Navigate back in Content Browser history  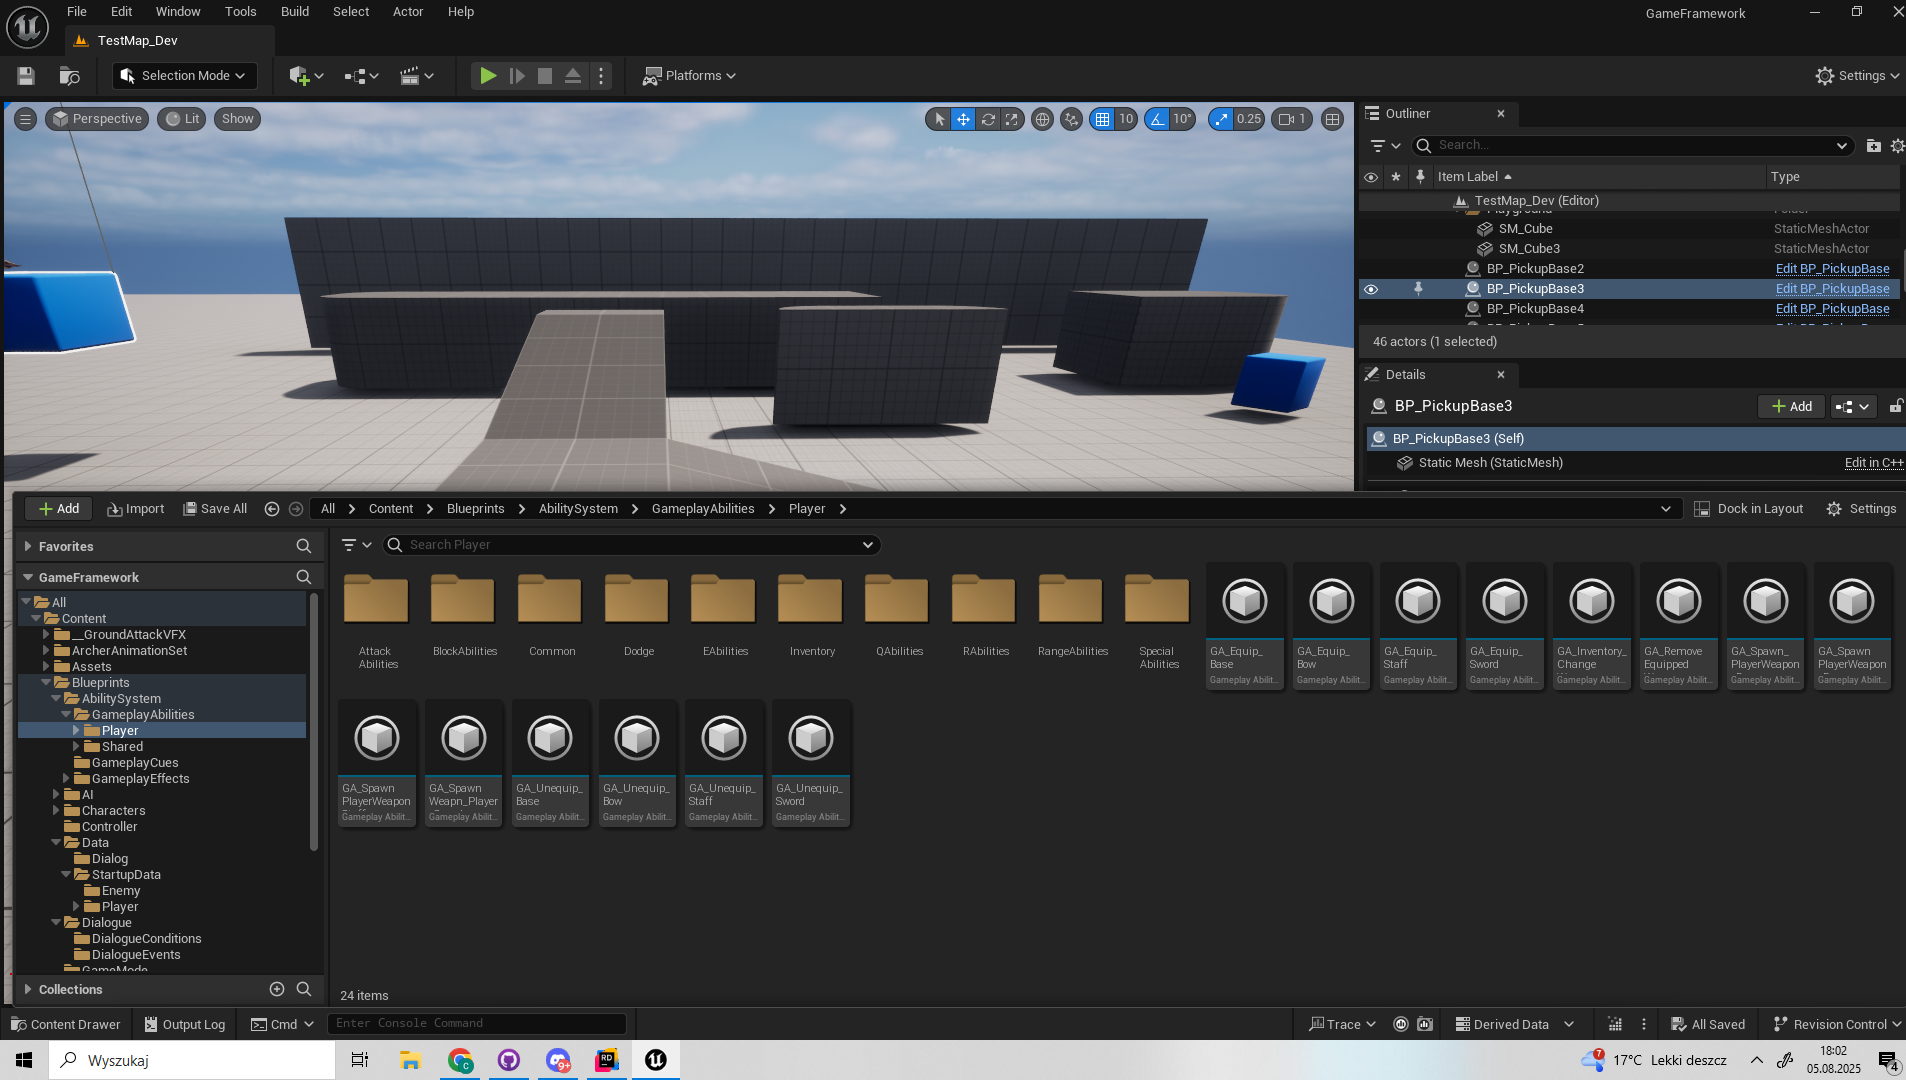click(x=271, y=509)
